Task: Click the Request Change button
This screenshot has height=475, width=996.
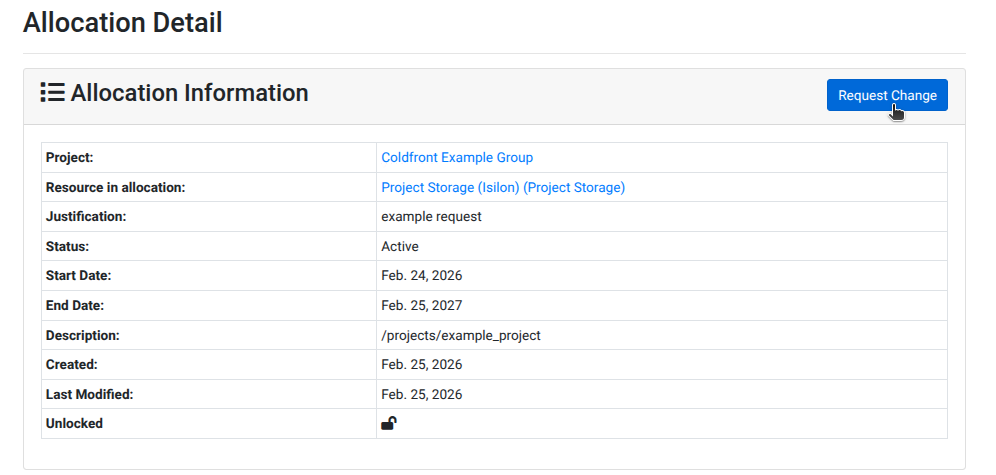Action: coord(886,95)
